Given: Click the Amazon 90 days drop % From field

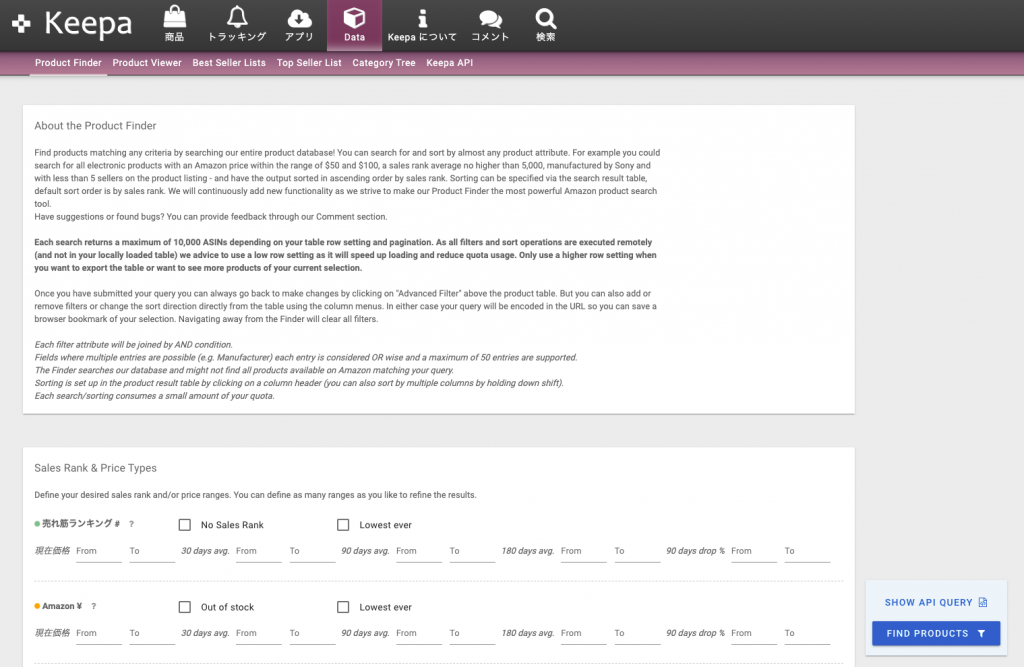Looking at the screenshot, I should coord(753,633).
